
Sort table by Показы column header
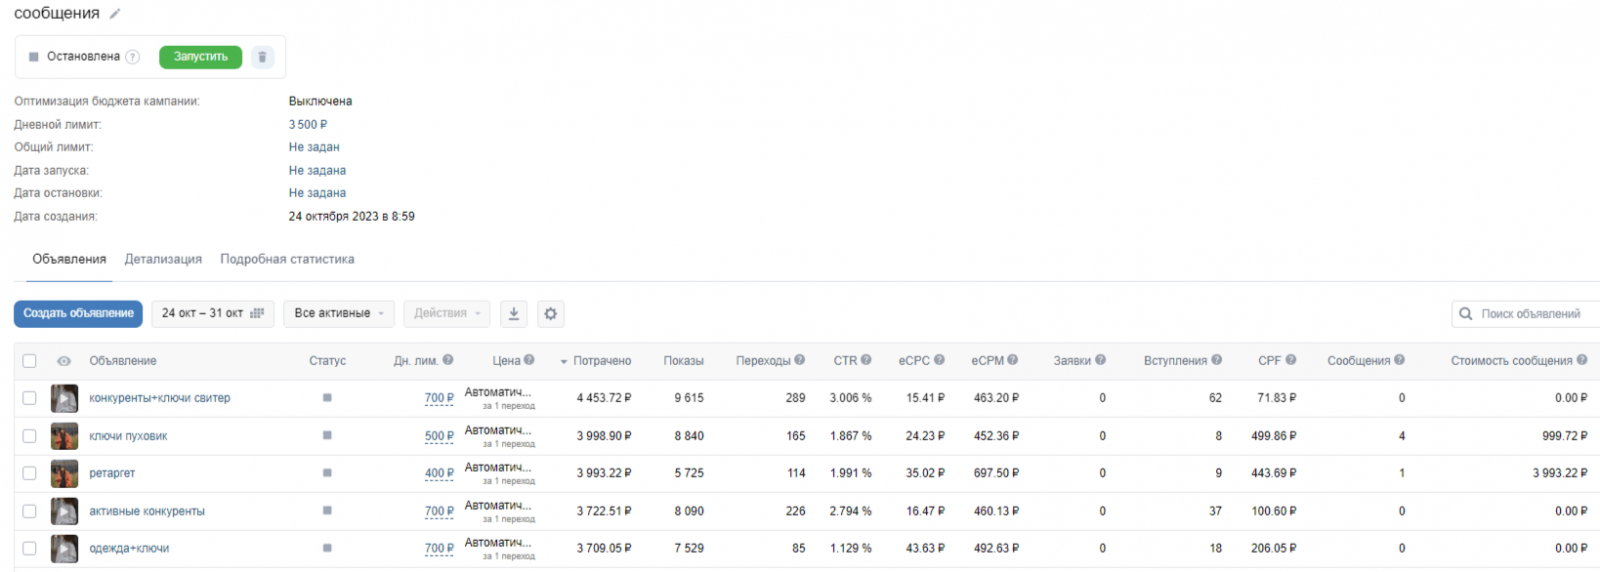pyautogui.click(x=683, y=361)
